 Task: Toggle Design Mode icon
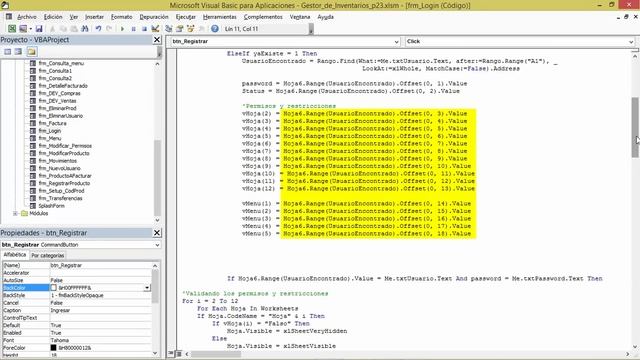tap(155, 29)
